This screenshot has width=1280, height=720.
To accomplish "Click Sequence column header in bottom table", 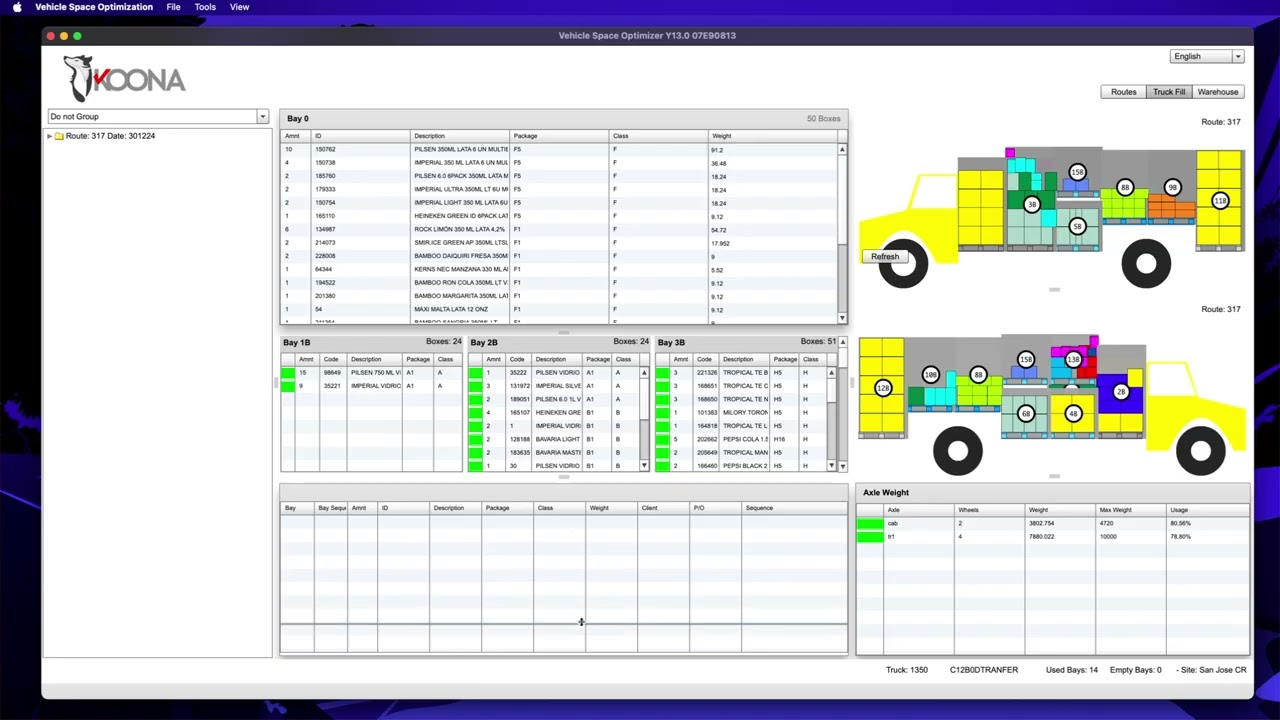I will pos(794,508).
